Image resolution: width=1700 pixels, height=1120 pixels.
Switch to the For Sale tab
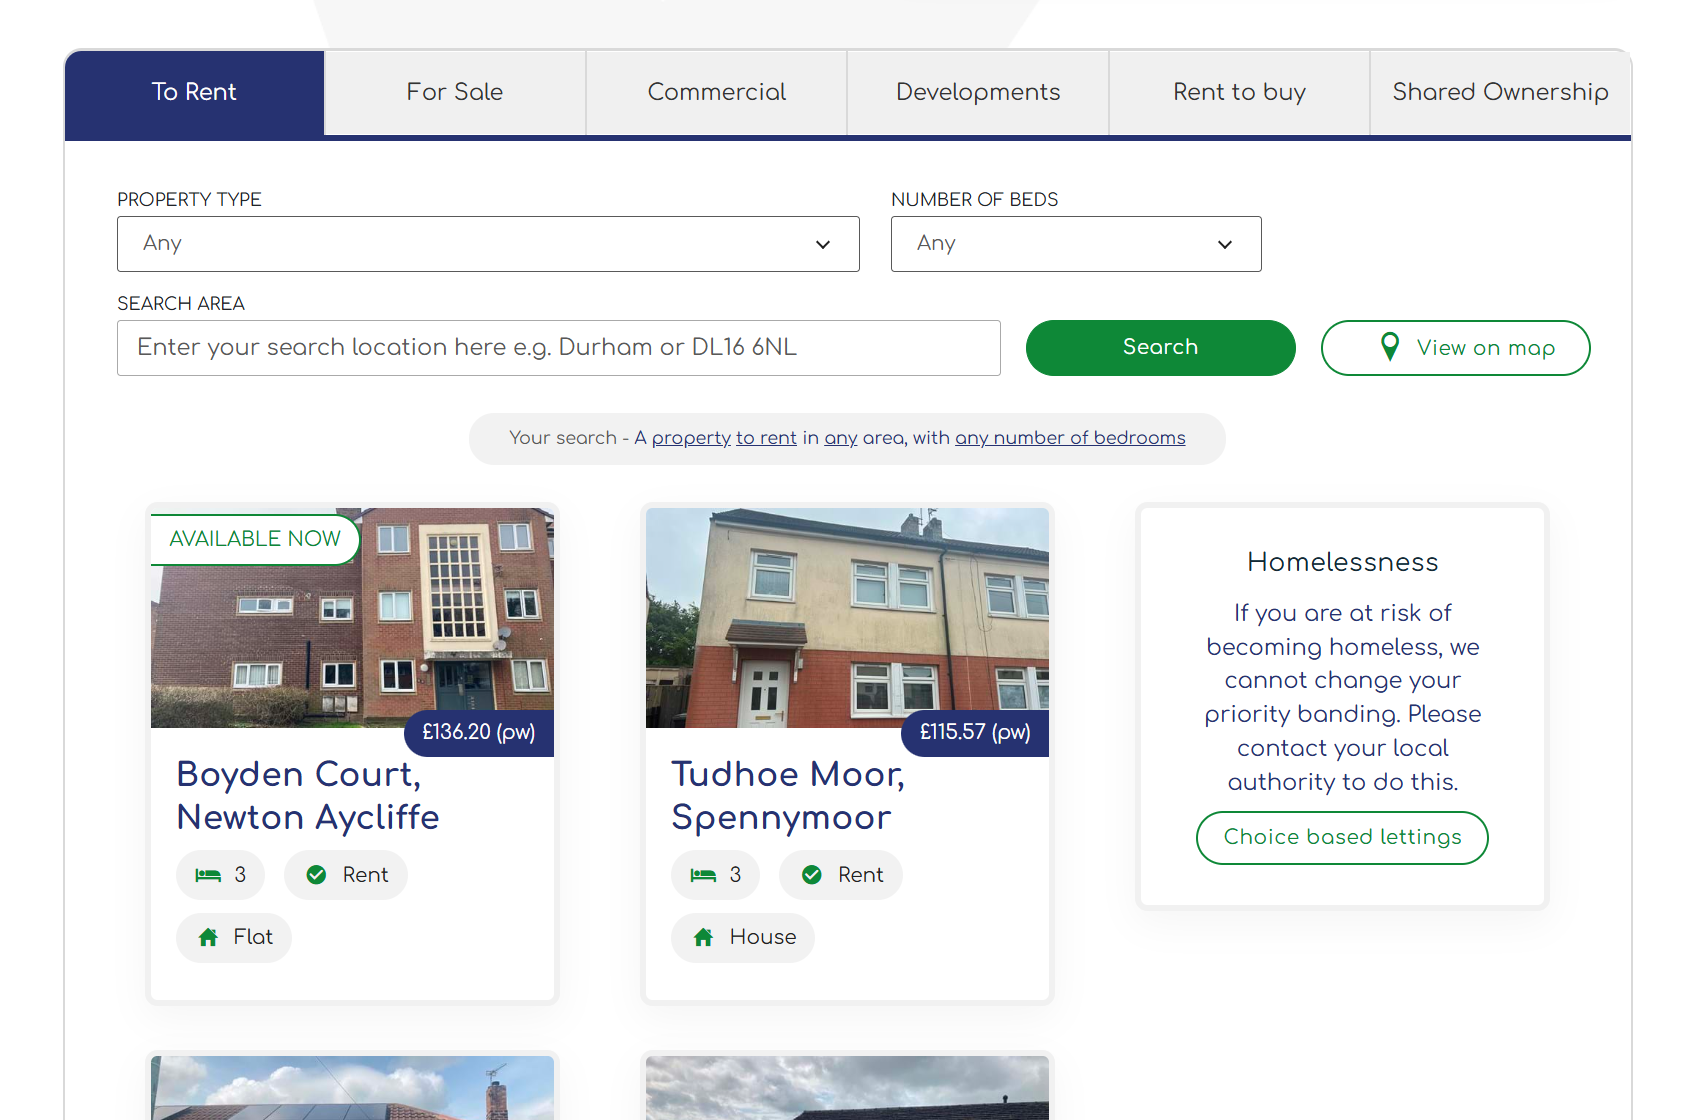[455, 93]
